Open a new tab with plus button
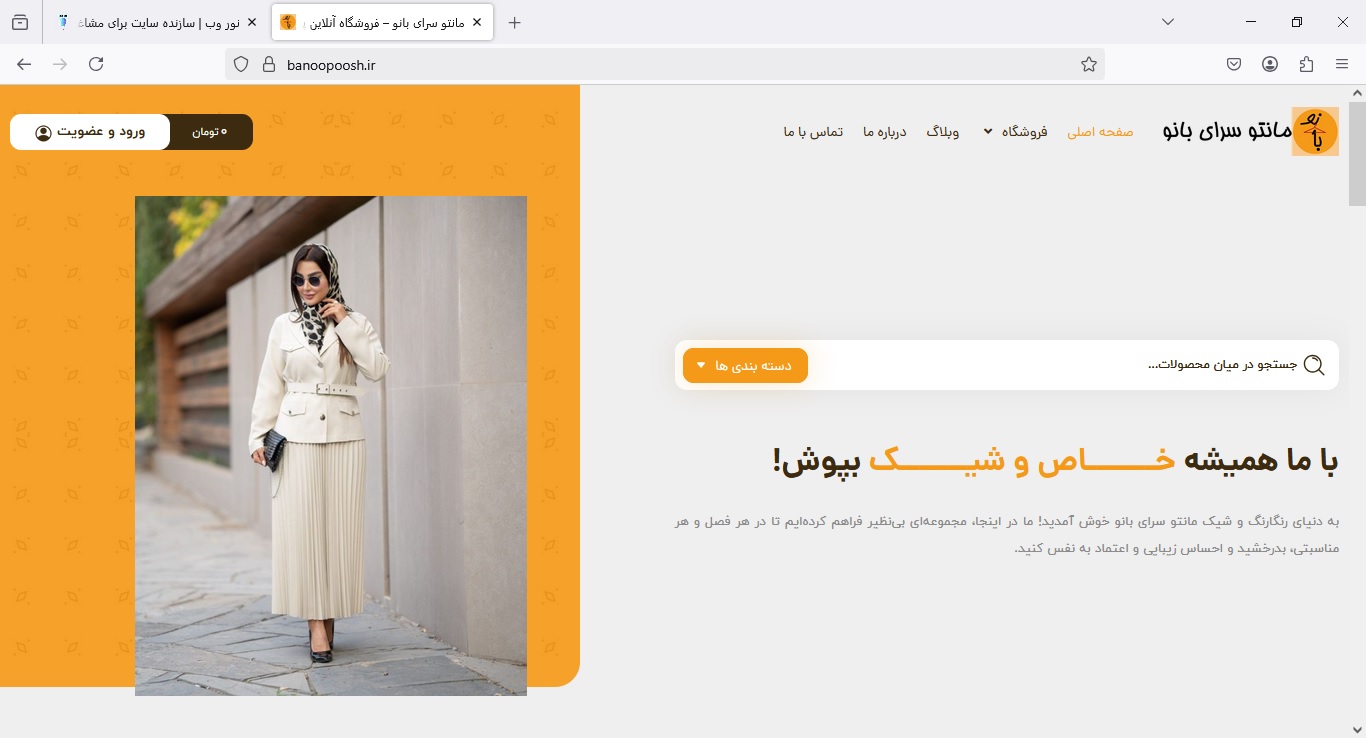1366x738 pixels. tap(515, 22)
